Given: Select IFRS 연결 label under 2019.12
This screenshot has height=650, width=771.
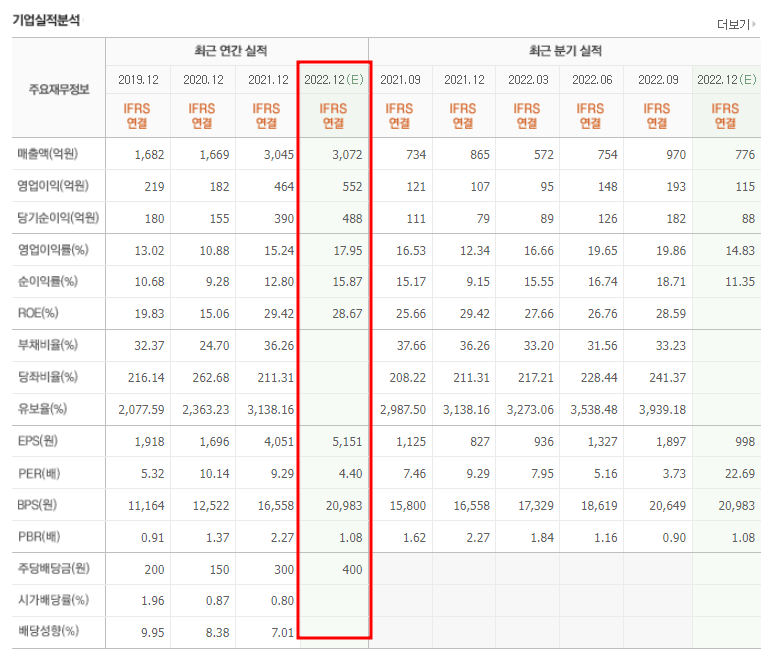Looking at the screenshot, I should [x=137, y=116].
